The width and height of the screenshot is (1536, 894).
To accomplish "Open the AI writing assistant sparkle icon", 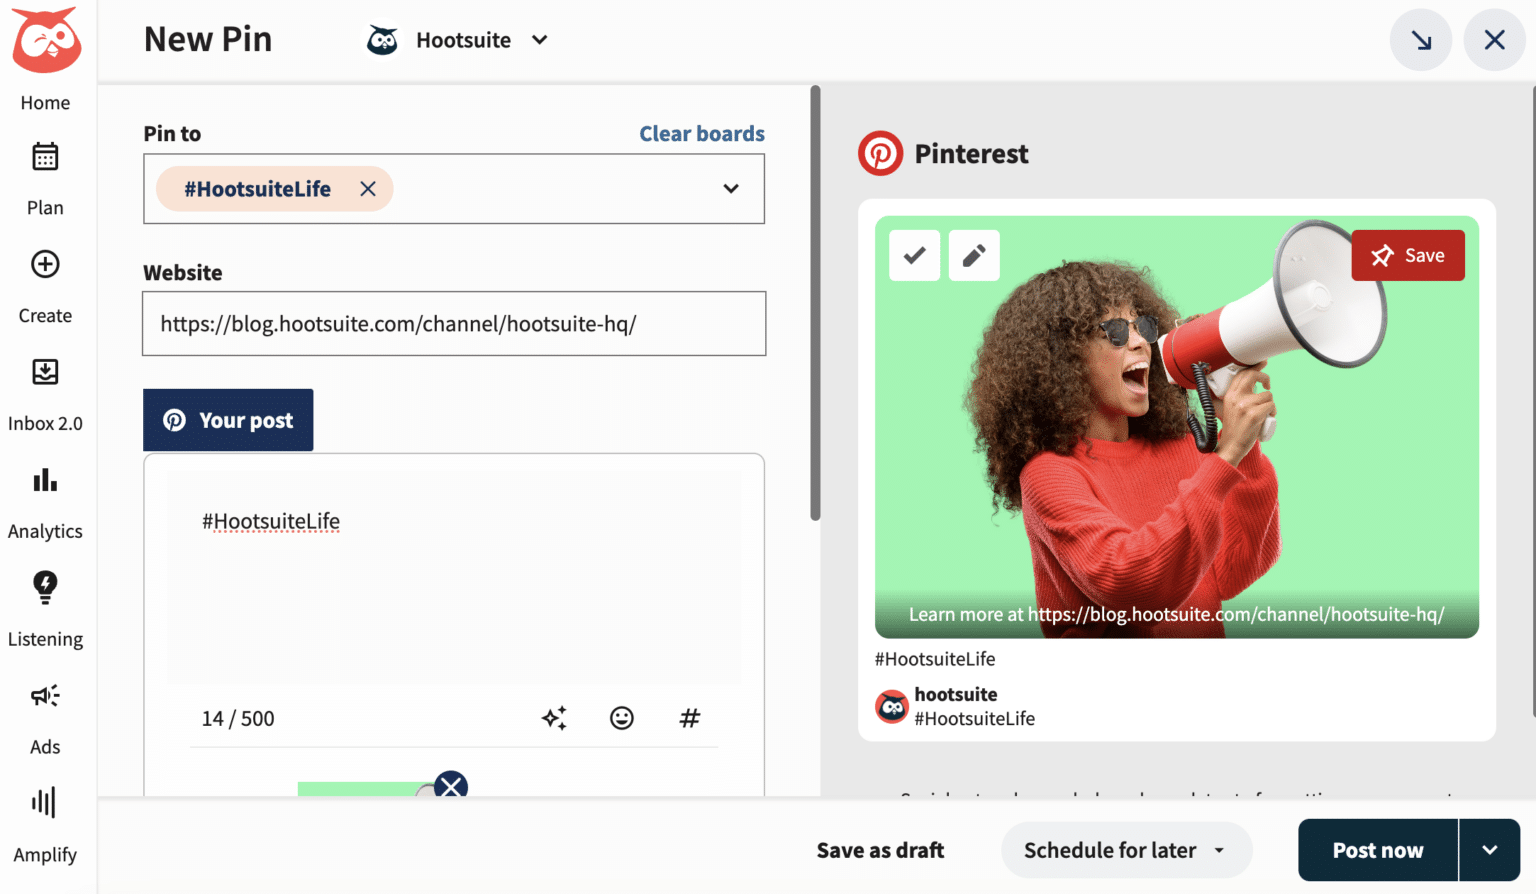I will click(x=555, y=718).
